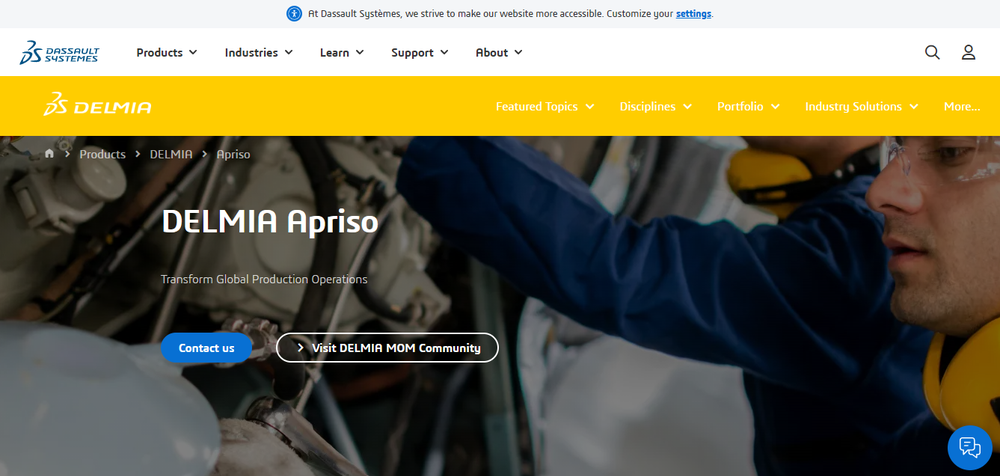
Task: Click the DELMIA Apriso page heading
Action: pyautogui.click(x=270, y=221)
